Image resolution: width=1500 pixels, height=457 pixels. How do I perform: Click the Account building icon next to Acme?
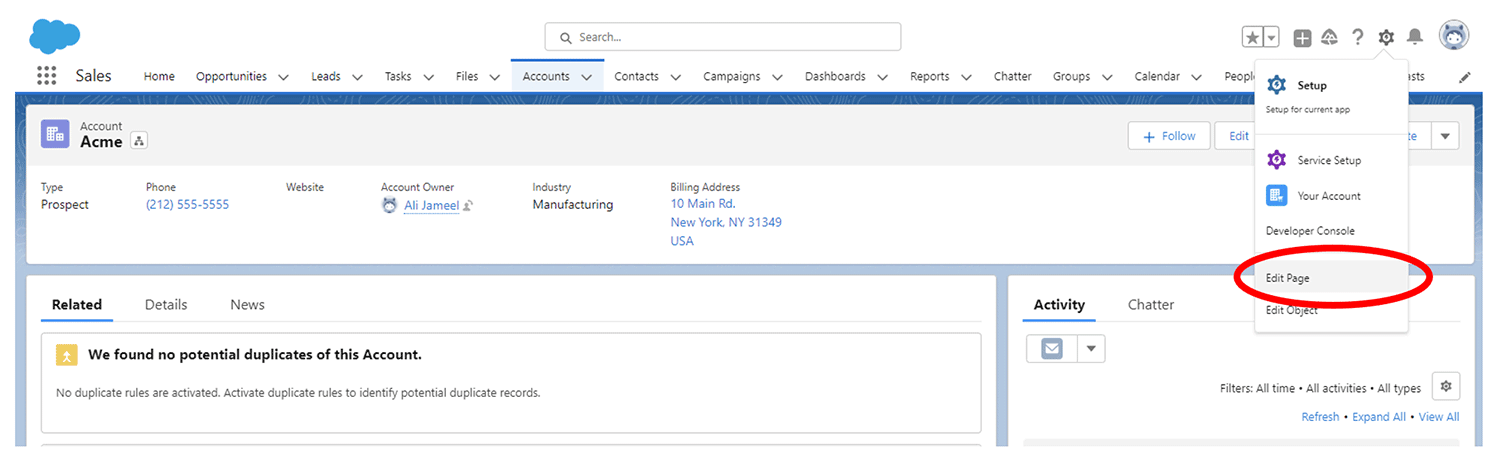[55, 134]
